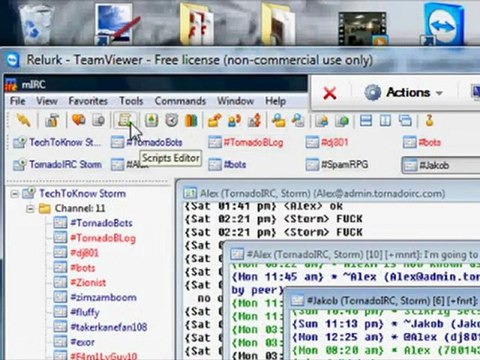Close TeamViewer session with the red X
The width and height of the screenshot is (480, 360).
click(330, 93)
